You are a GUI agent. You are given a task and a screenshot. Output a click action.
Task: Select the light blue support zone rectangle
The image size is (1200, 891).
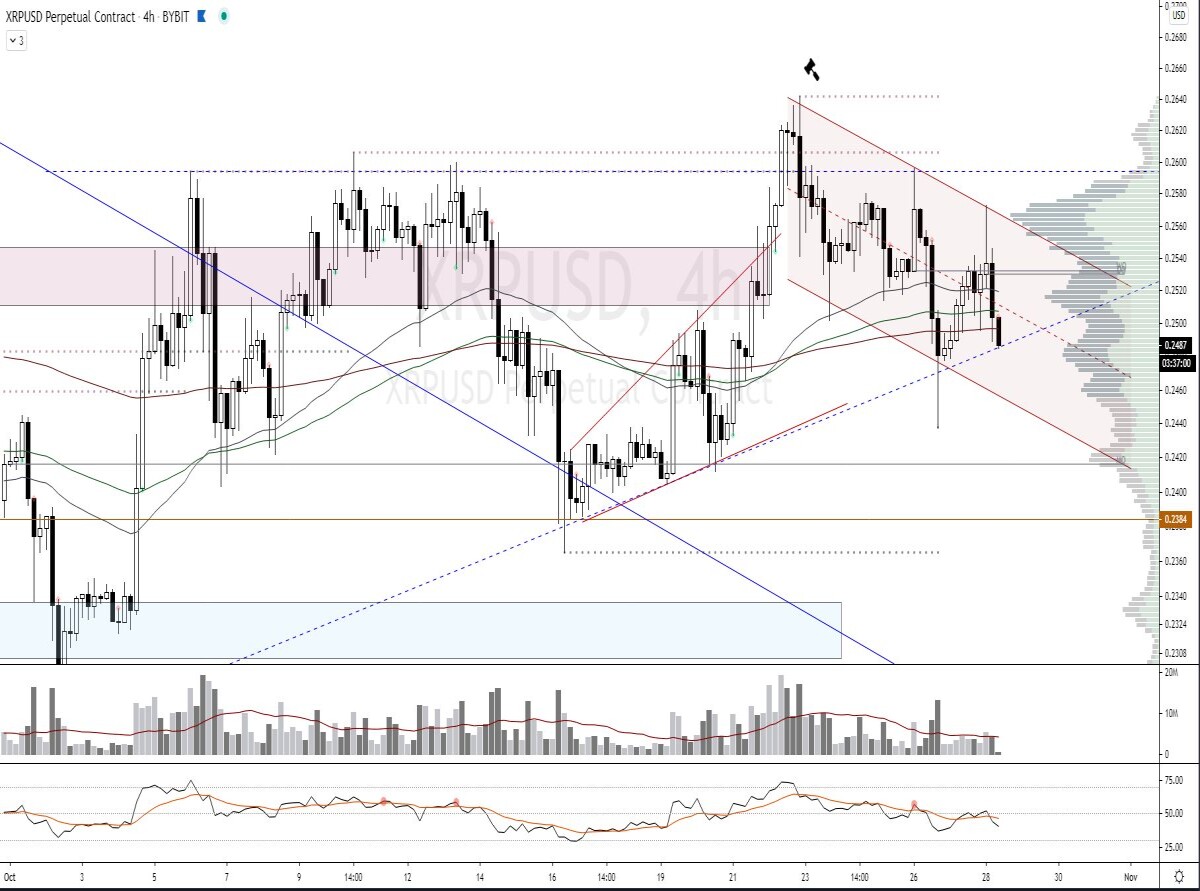420,630
